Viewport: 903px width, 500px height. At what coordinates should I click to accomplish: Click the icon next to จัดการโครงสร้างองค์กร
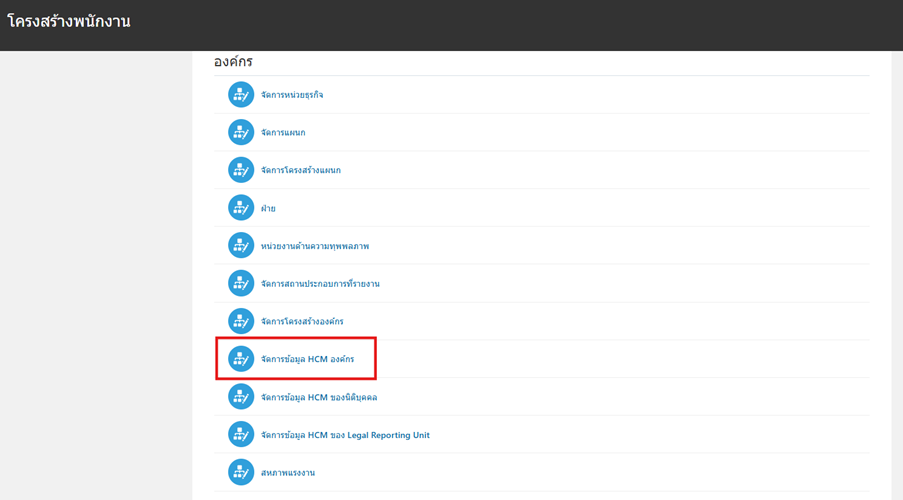click(241, 321)
